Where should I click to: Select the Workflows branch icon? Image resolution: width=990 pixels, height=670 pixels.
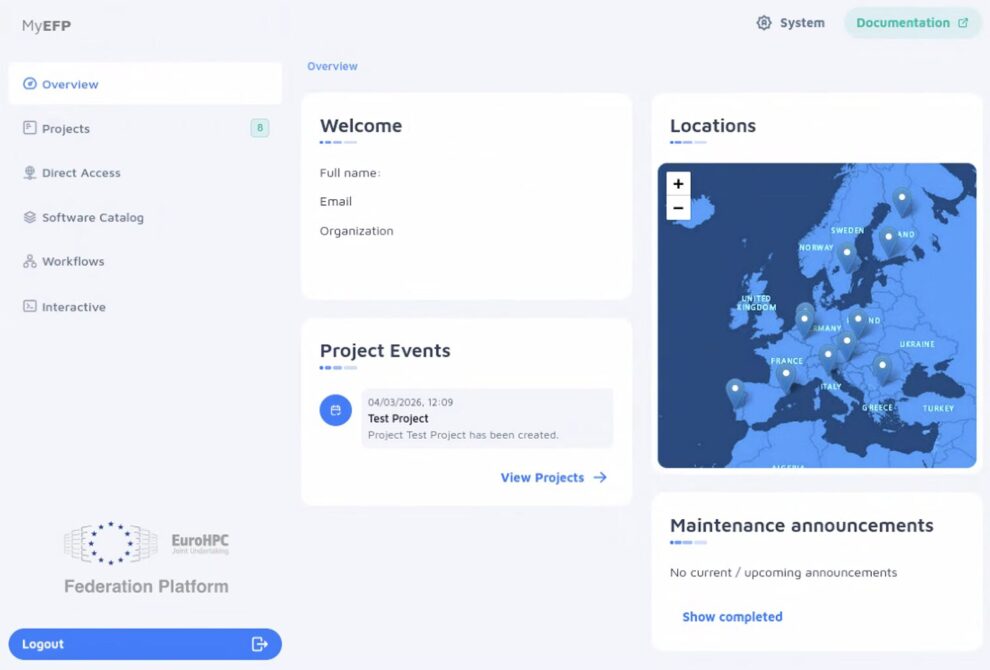coord(31,261)
